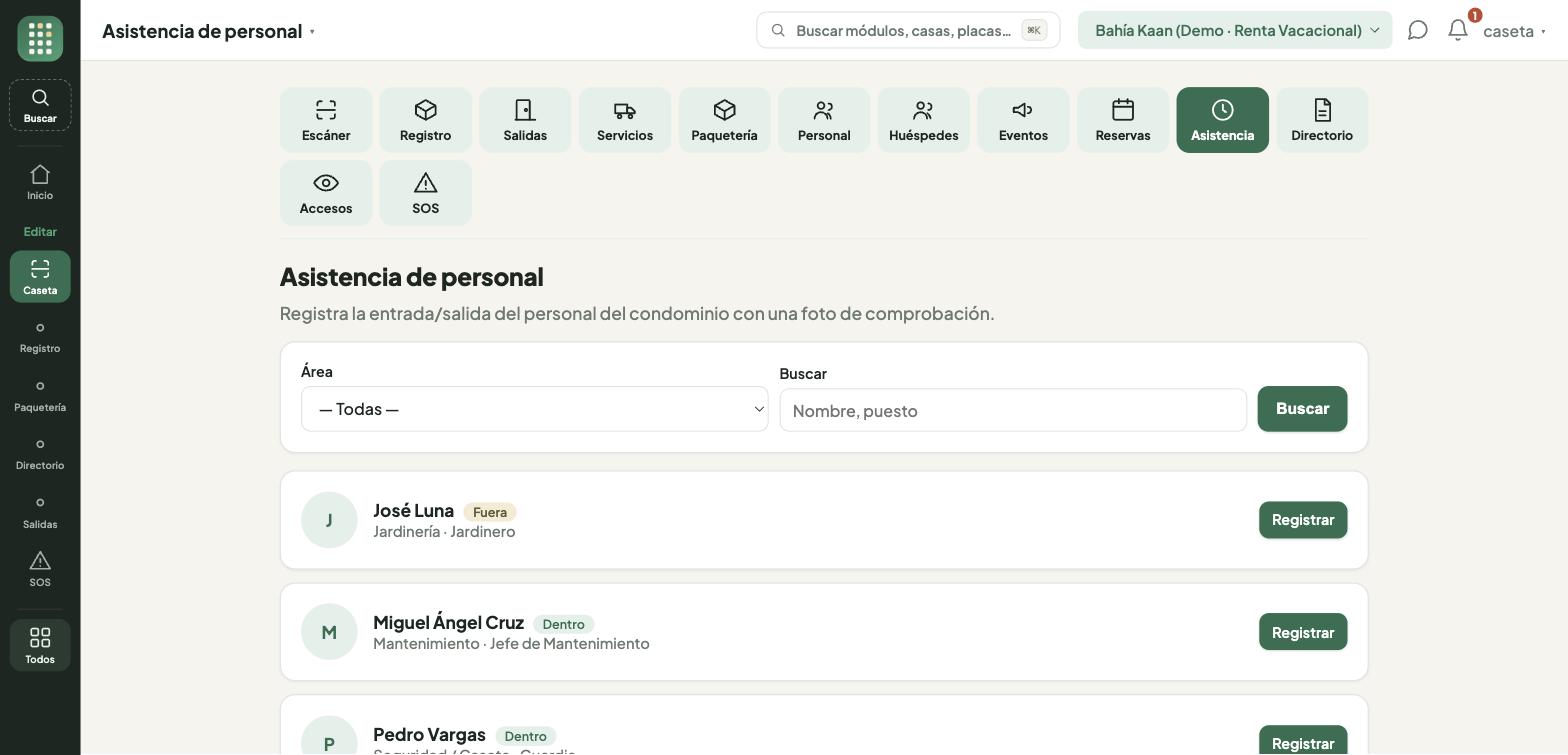Expand the Asistencia de personal title dropdown
The width and height of the screenshot is (1568, 755).
(x=209, y=31)
